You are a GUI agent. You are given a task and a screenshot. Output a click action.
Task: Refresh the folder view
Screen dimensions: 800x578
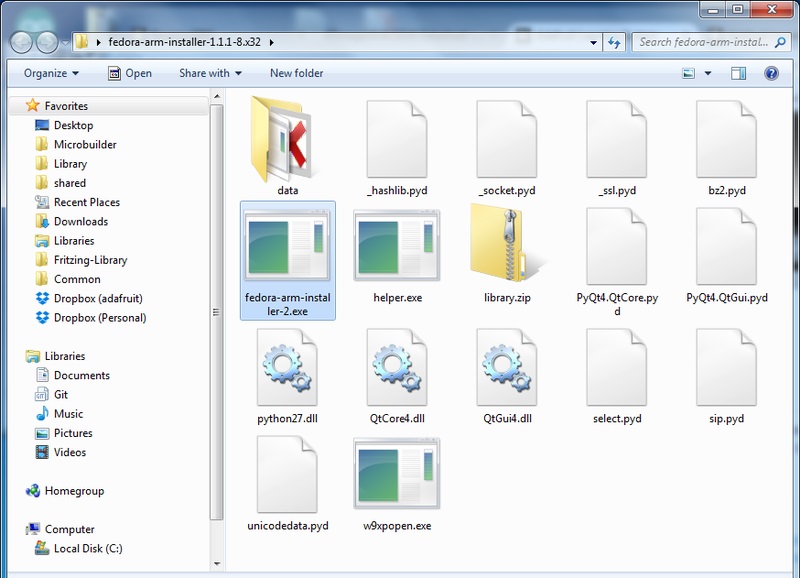point(614,42)
